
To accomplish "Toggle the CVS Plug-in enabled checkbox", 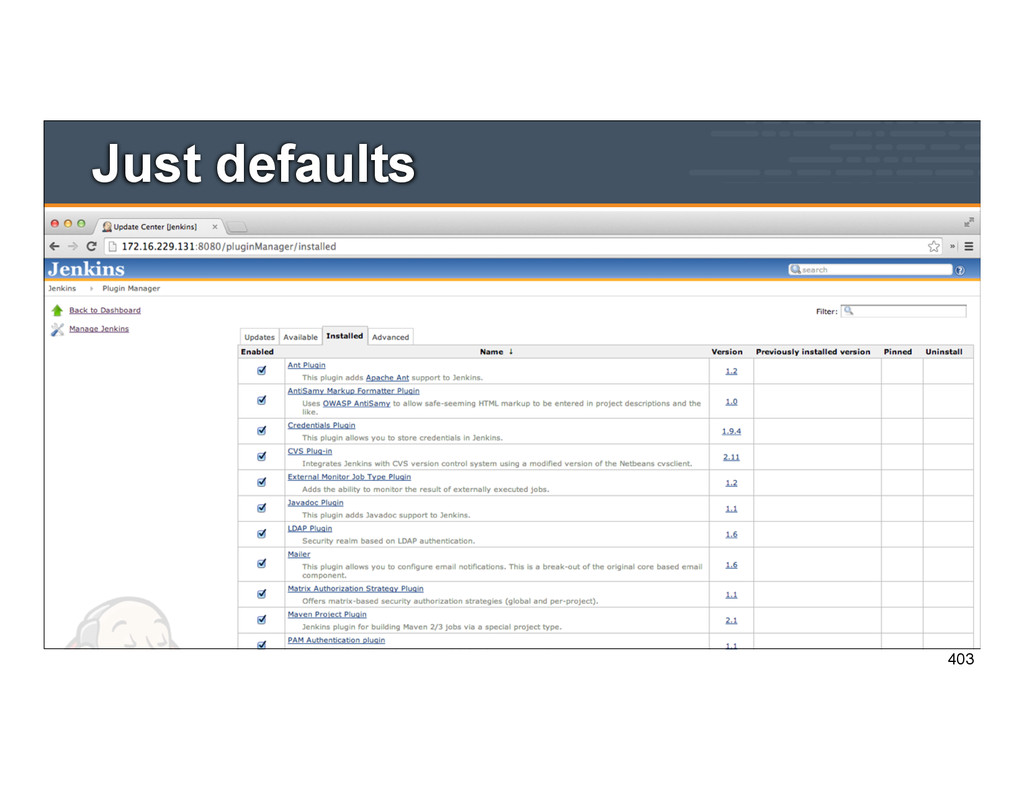I will 262,457.
